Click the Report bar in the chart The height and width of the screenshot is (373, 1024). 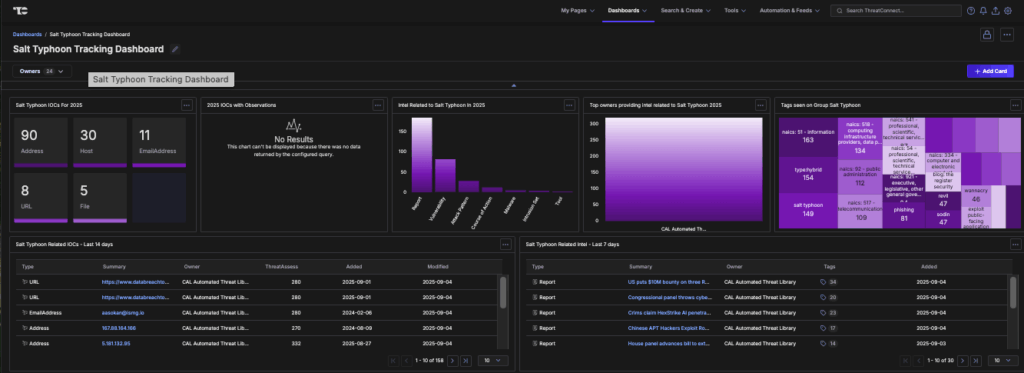tap(422, 155)
